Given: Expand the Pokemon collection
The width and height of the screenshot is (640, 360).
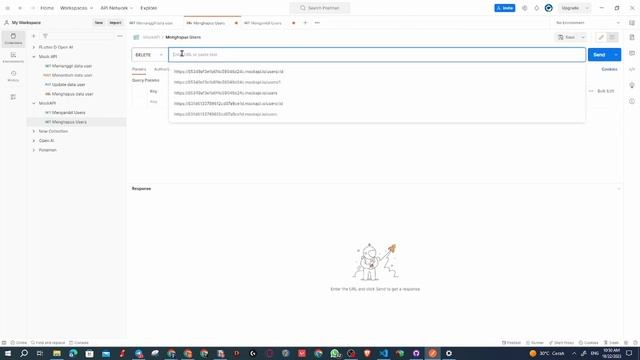Looking at the screenshot, I should (34, 150).
